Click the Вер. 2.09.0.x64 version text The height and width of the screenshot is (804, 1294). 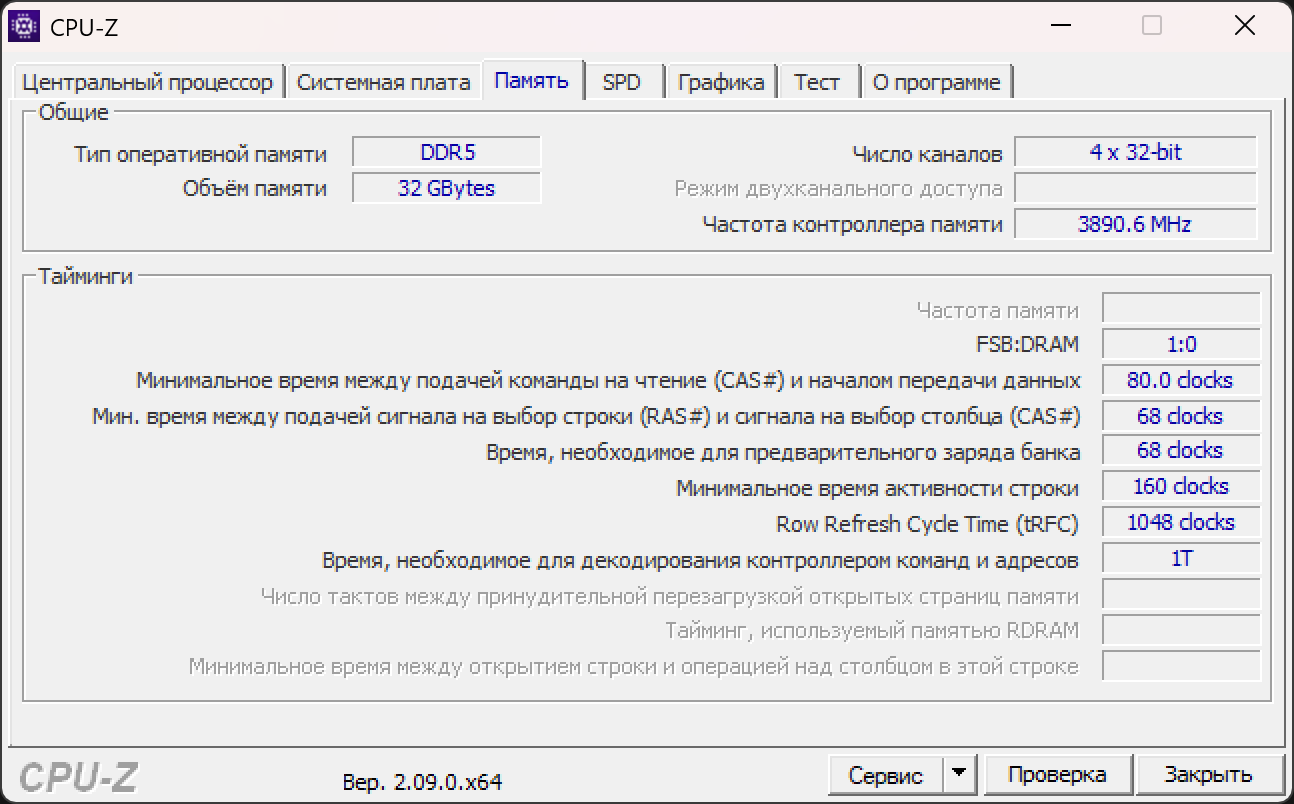tap(422, 781)
